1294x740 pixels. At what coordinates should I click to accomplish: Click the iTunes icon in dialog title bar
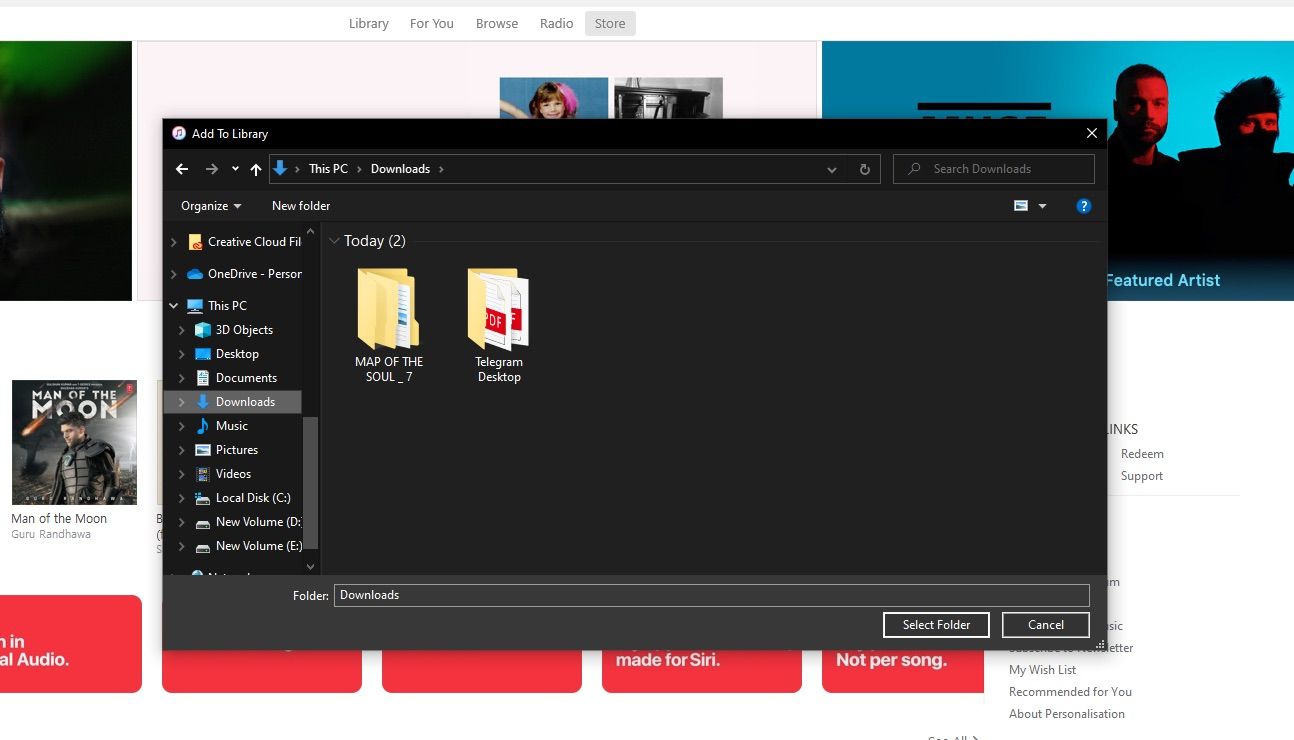click(178, 132)
